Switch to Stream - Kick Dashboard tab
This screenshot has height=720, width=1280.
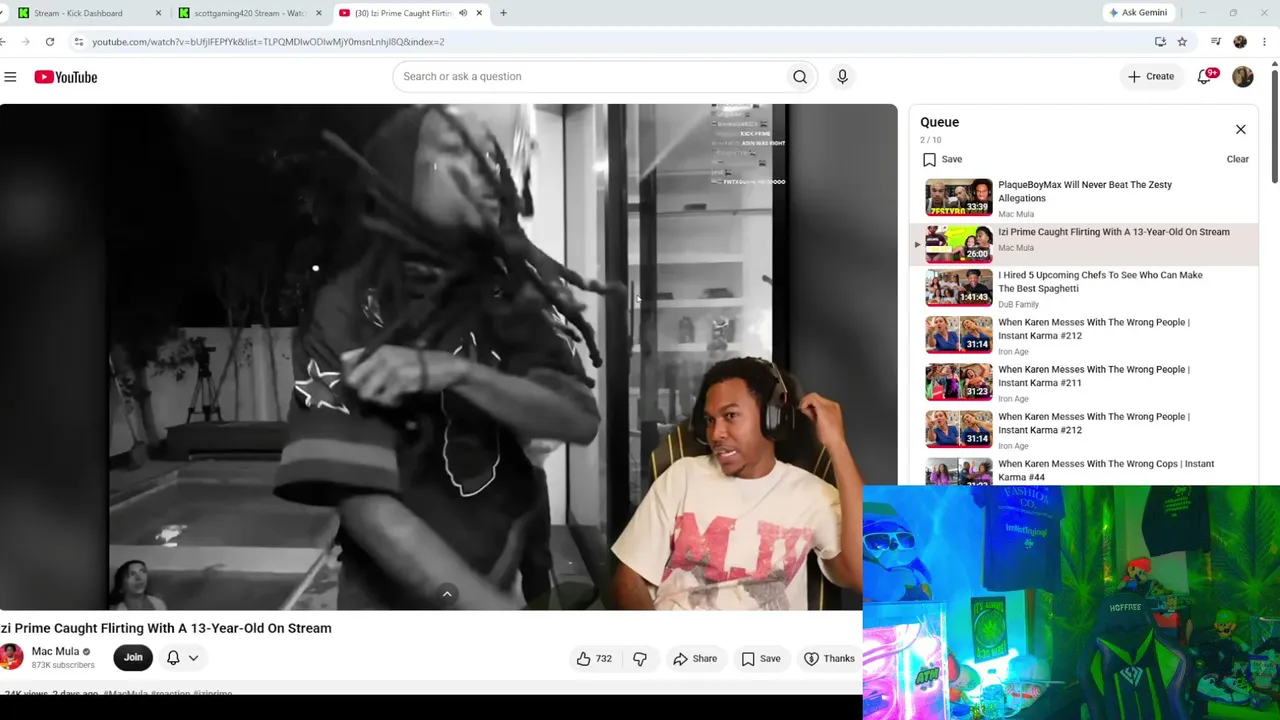90,13
